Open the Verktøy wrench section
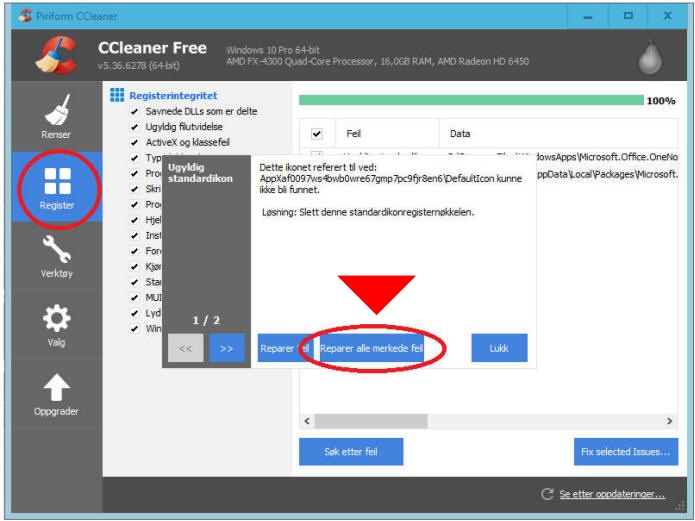695x521 pixels. point(57,256)
